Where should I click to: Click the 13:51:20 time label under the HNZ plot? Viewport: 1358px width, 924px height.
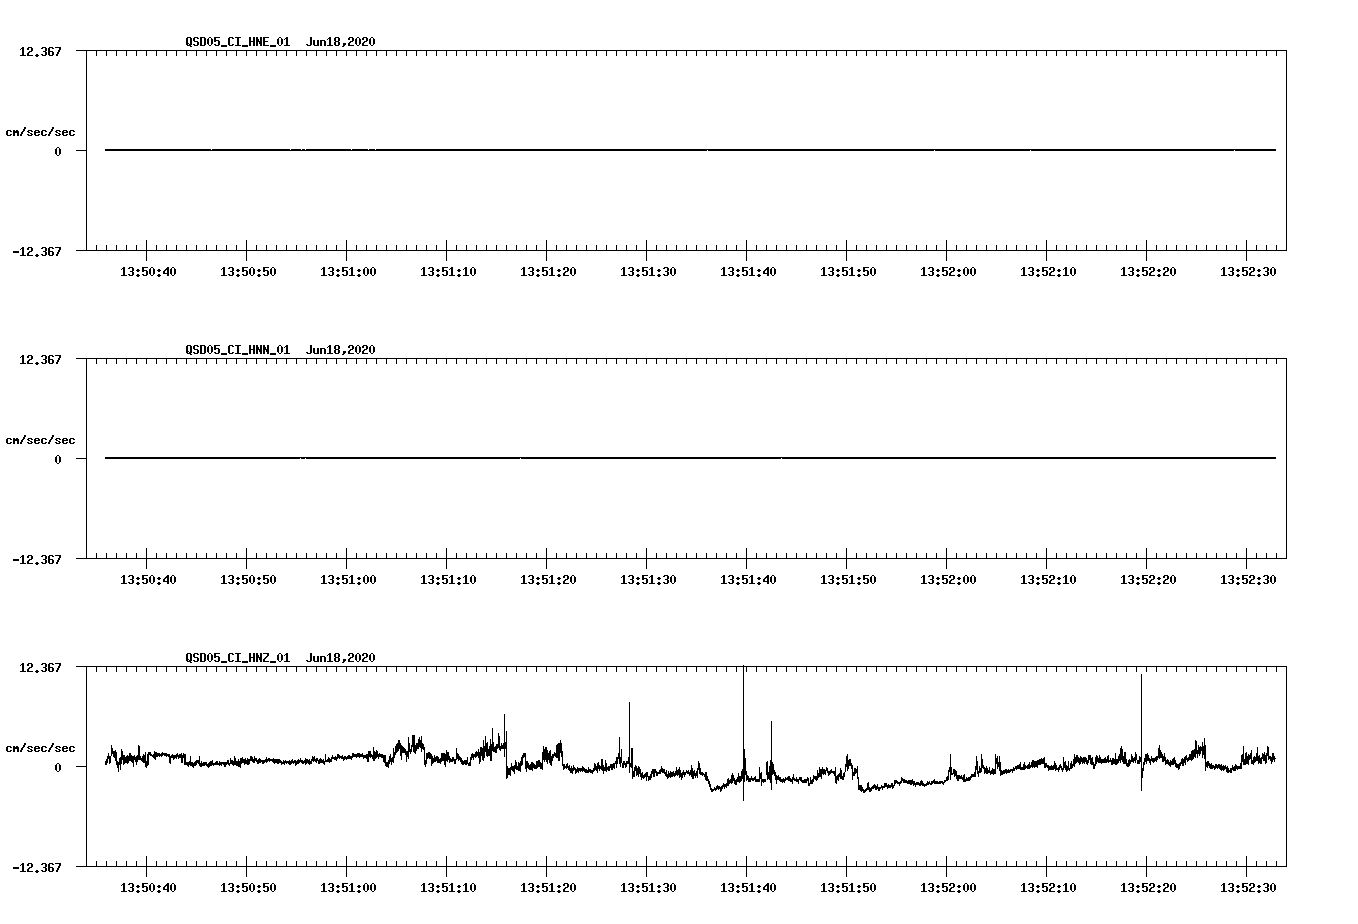pos(548,888)
